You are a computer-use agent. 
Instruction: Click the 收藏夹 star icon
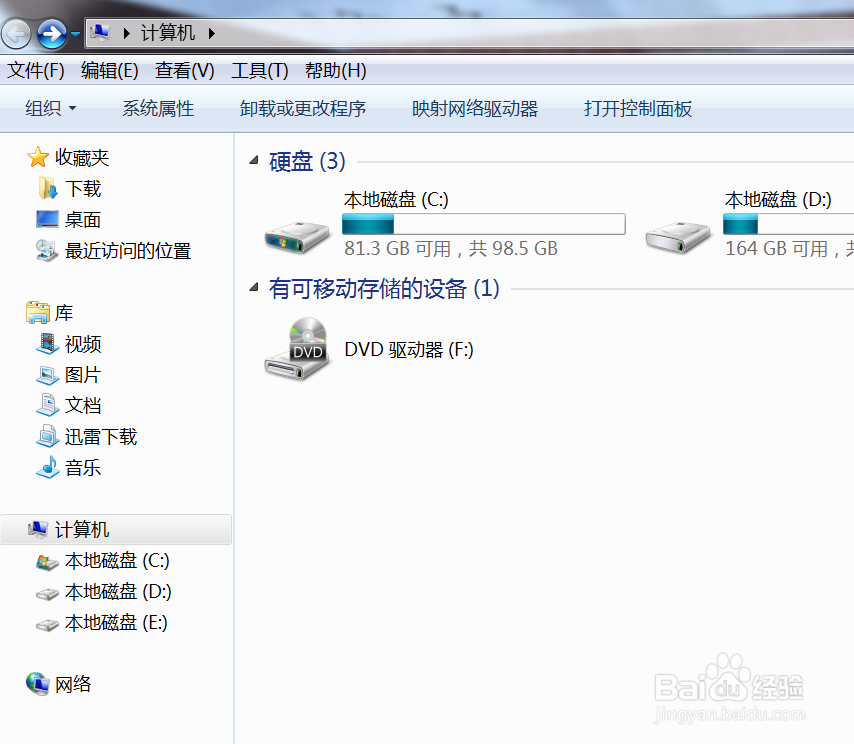tap(38, 157)
